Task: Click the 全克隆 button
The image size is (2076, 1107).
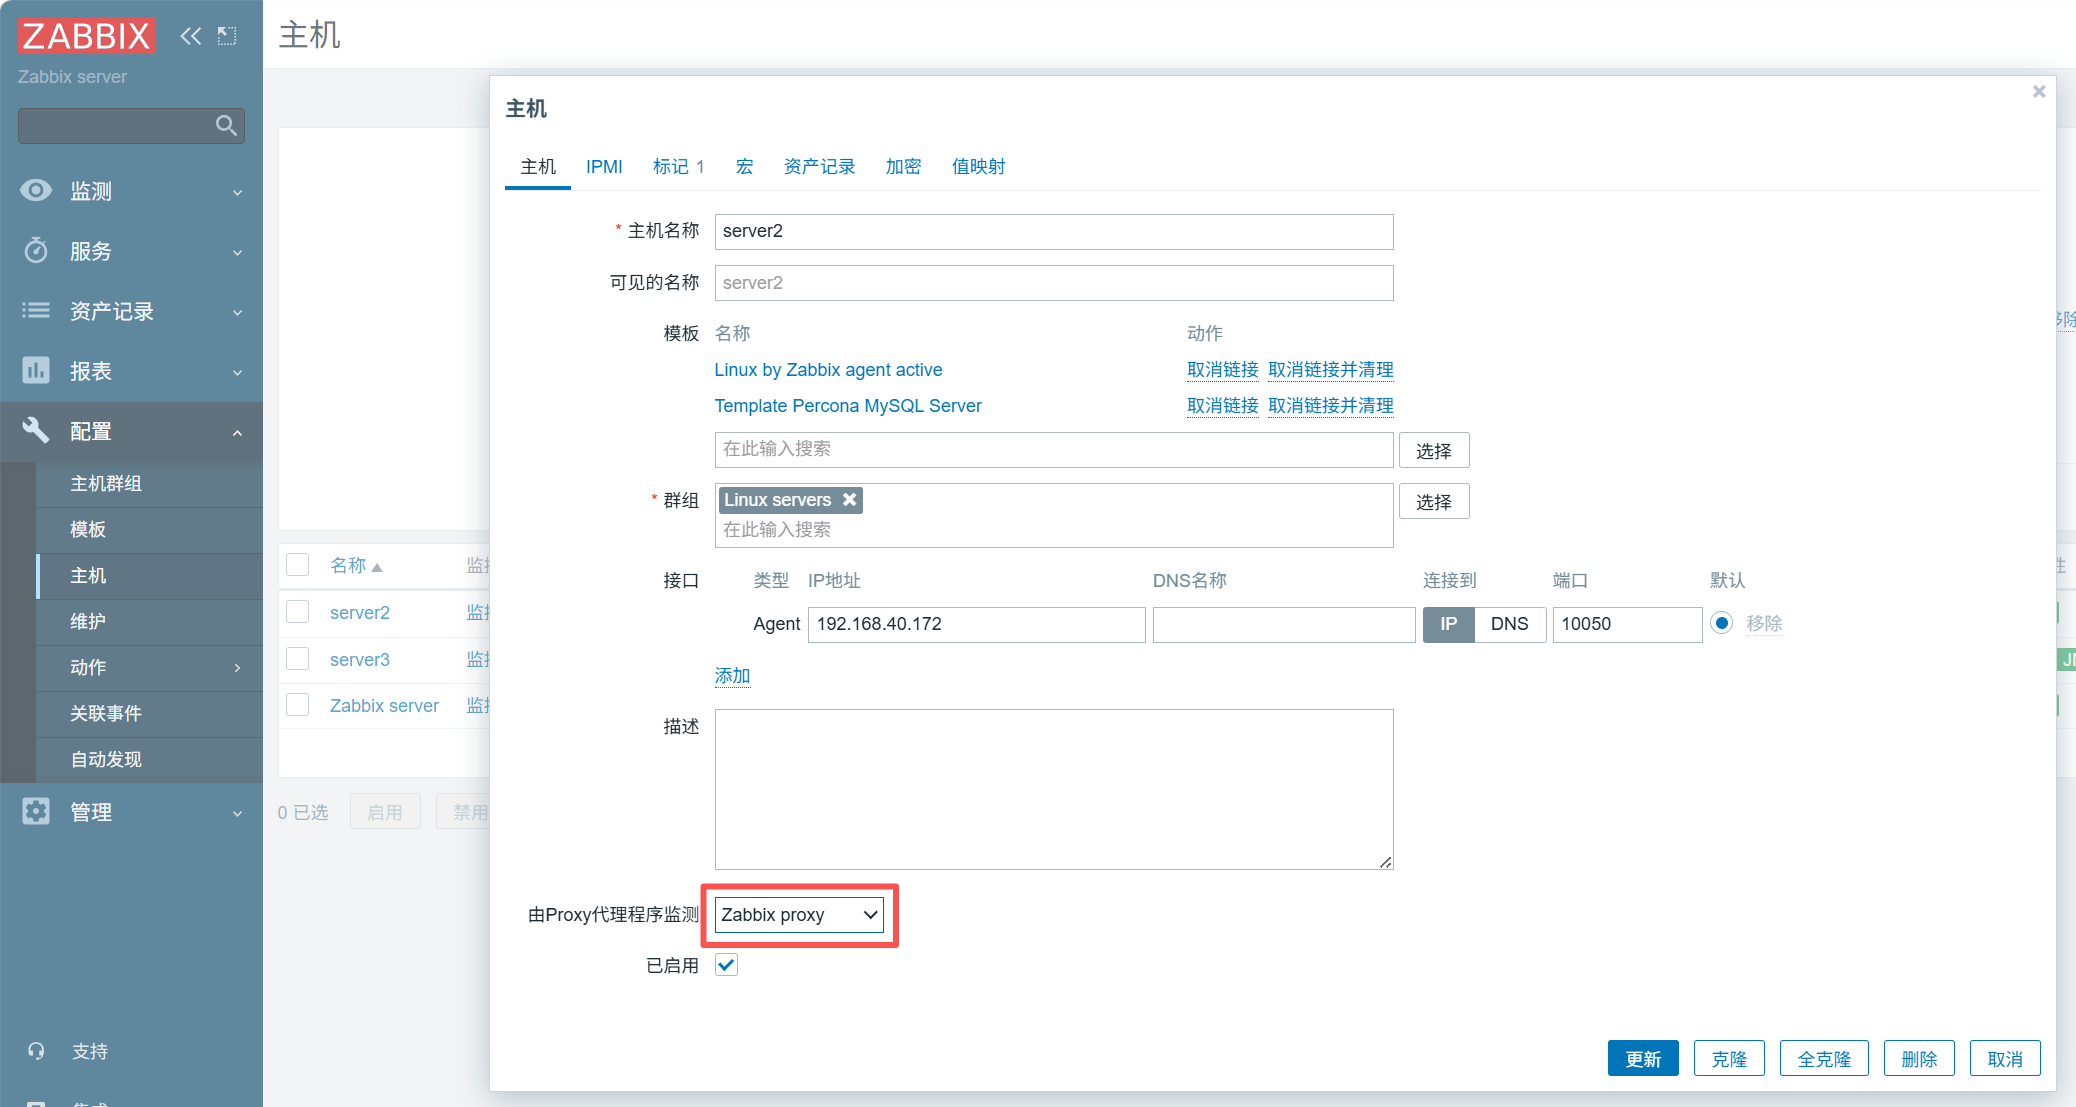Action: [1824, 1058]
